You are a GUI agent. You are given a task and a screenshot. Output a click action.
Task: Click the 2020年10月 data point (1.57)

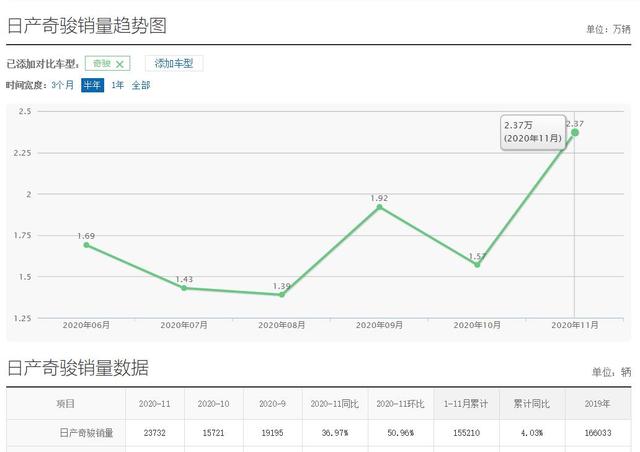tap(477, 265)
